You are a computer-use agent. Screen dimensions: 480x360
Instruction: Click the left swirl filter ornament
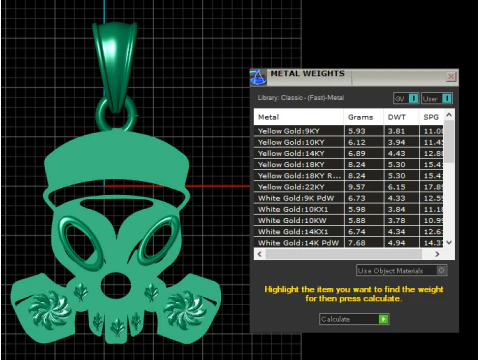click(50, 310)
